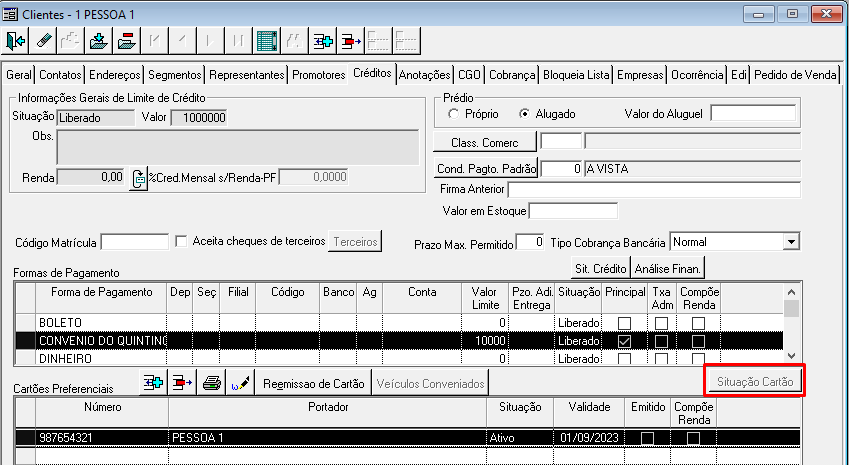The image size is (849, 465).
Task: Check Compõe Renda box in BOLETO row
Action: point(698,323)
